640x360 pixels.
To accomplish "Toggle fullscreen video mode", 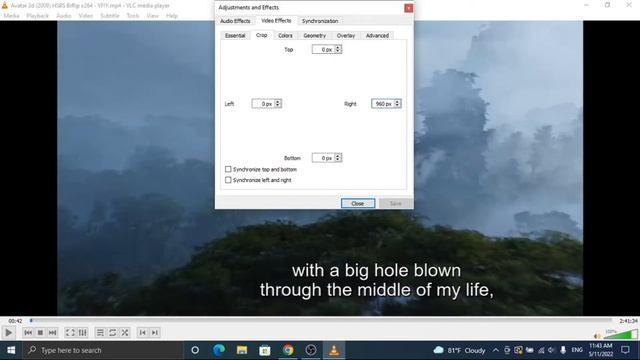I will tap(70, 333).
